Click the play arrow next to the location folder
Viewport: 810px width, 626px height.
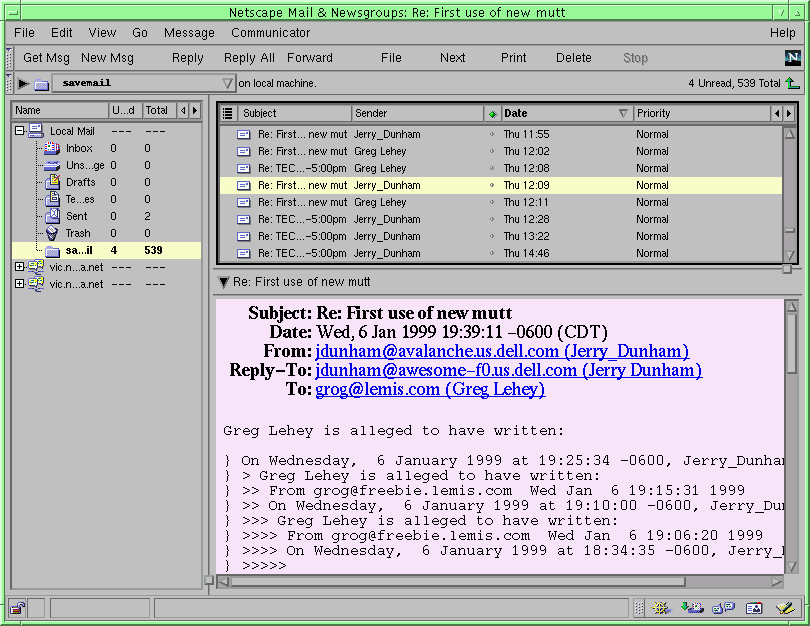[23, 83]
